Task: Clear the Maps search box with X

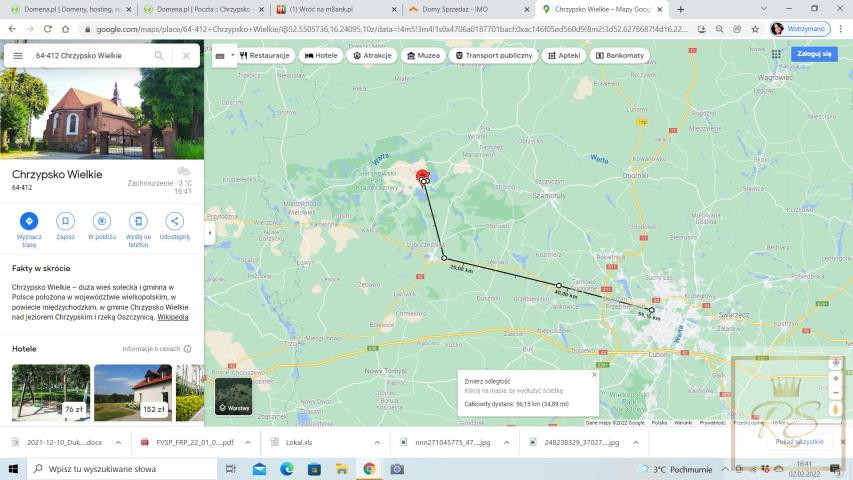Action: point(186,56)
